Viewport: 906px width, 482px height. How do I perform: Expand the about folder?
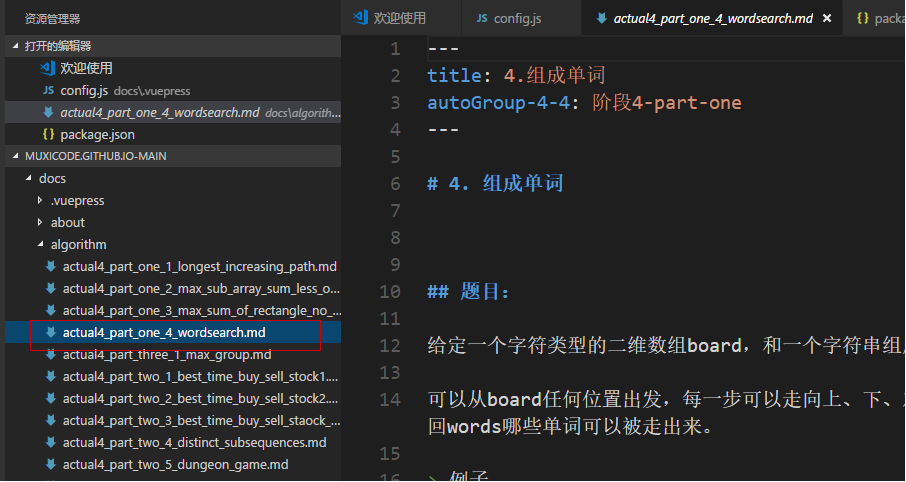40,222
